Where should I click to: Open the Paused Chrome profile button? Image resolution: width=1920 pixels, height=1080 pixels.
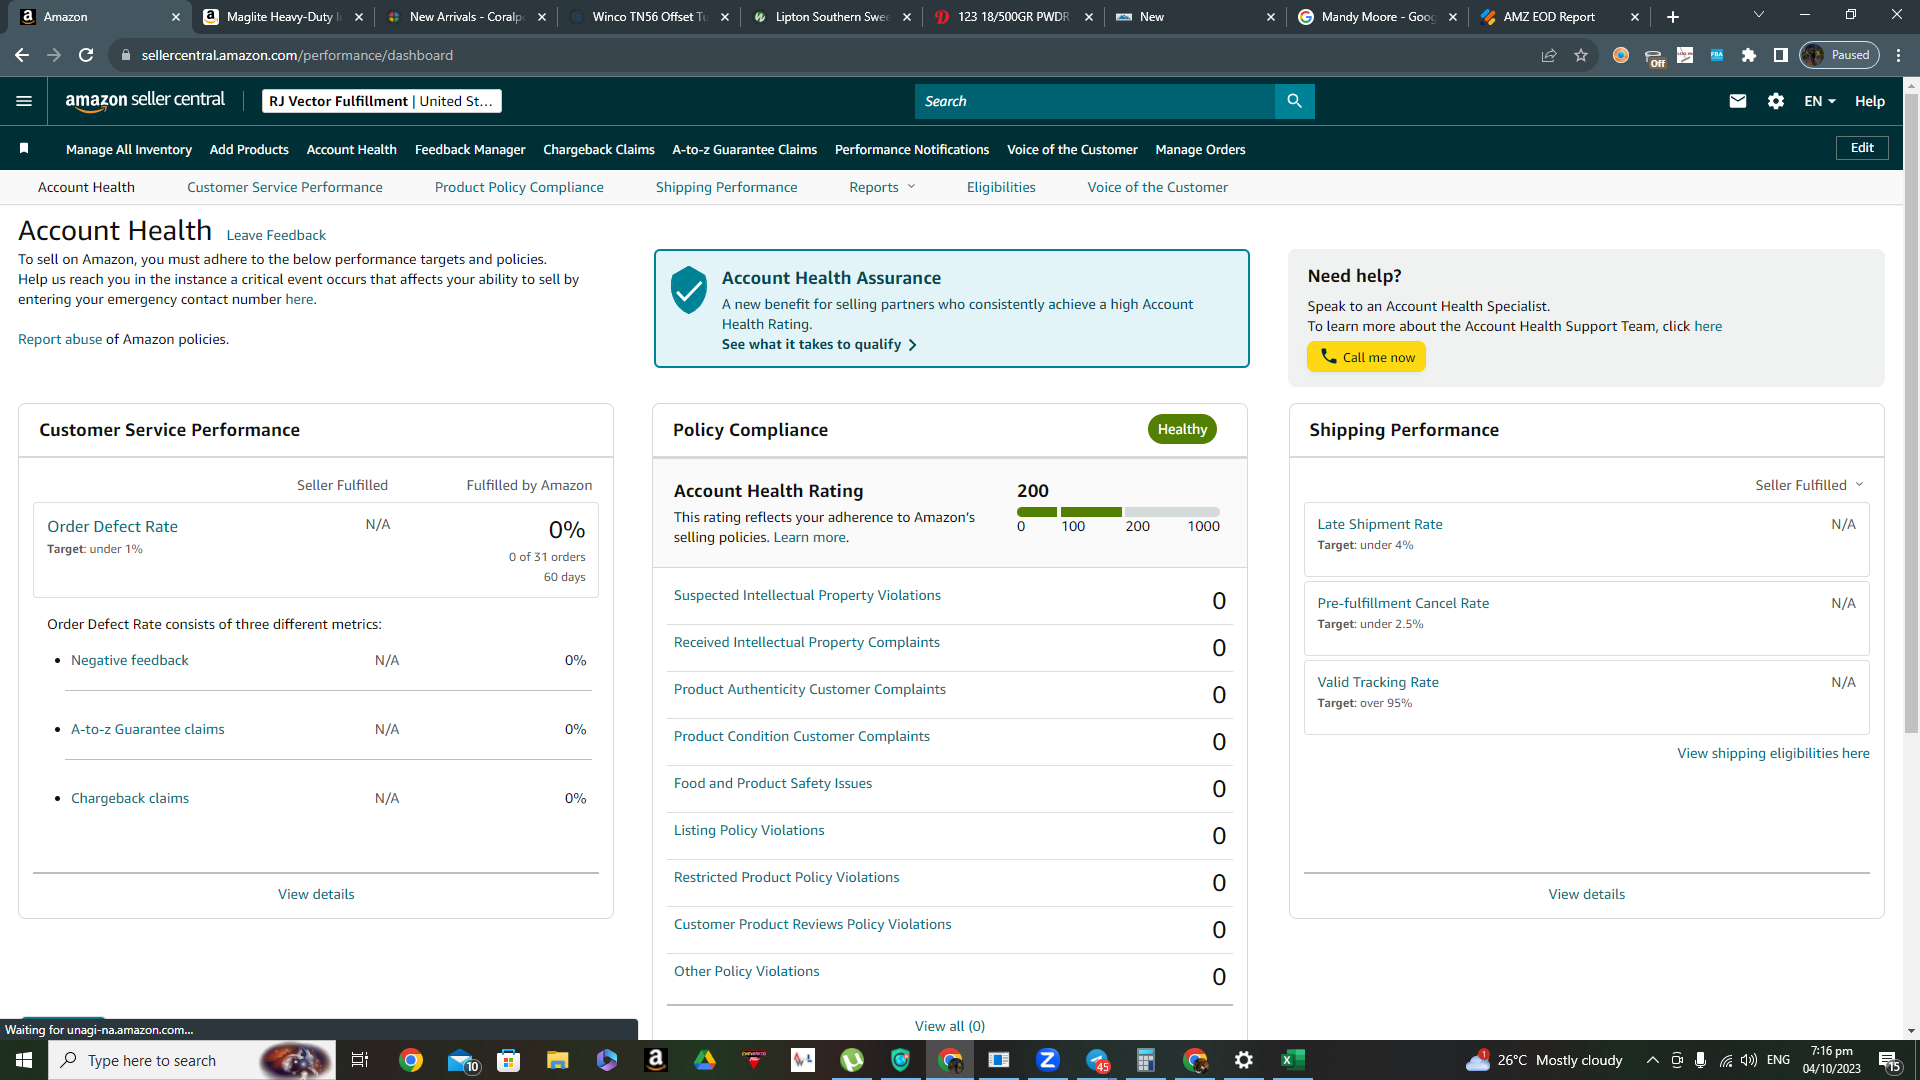point(1840,55)
